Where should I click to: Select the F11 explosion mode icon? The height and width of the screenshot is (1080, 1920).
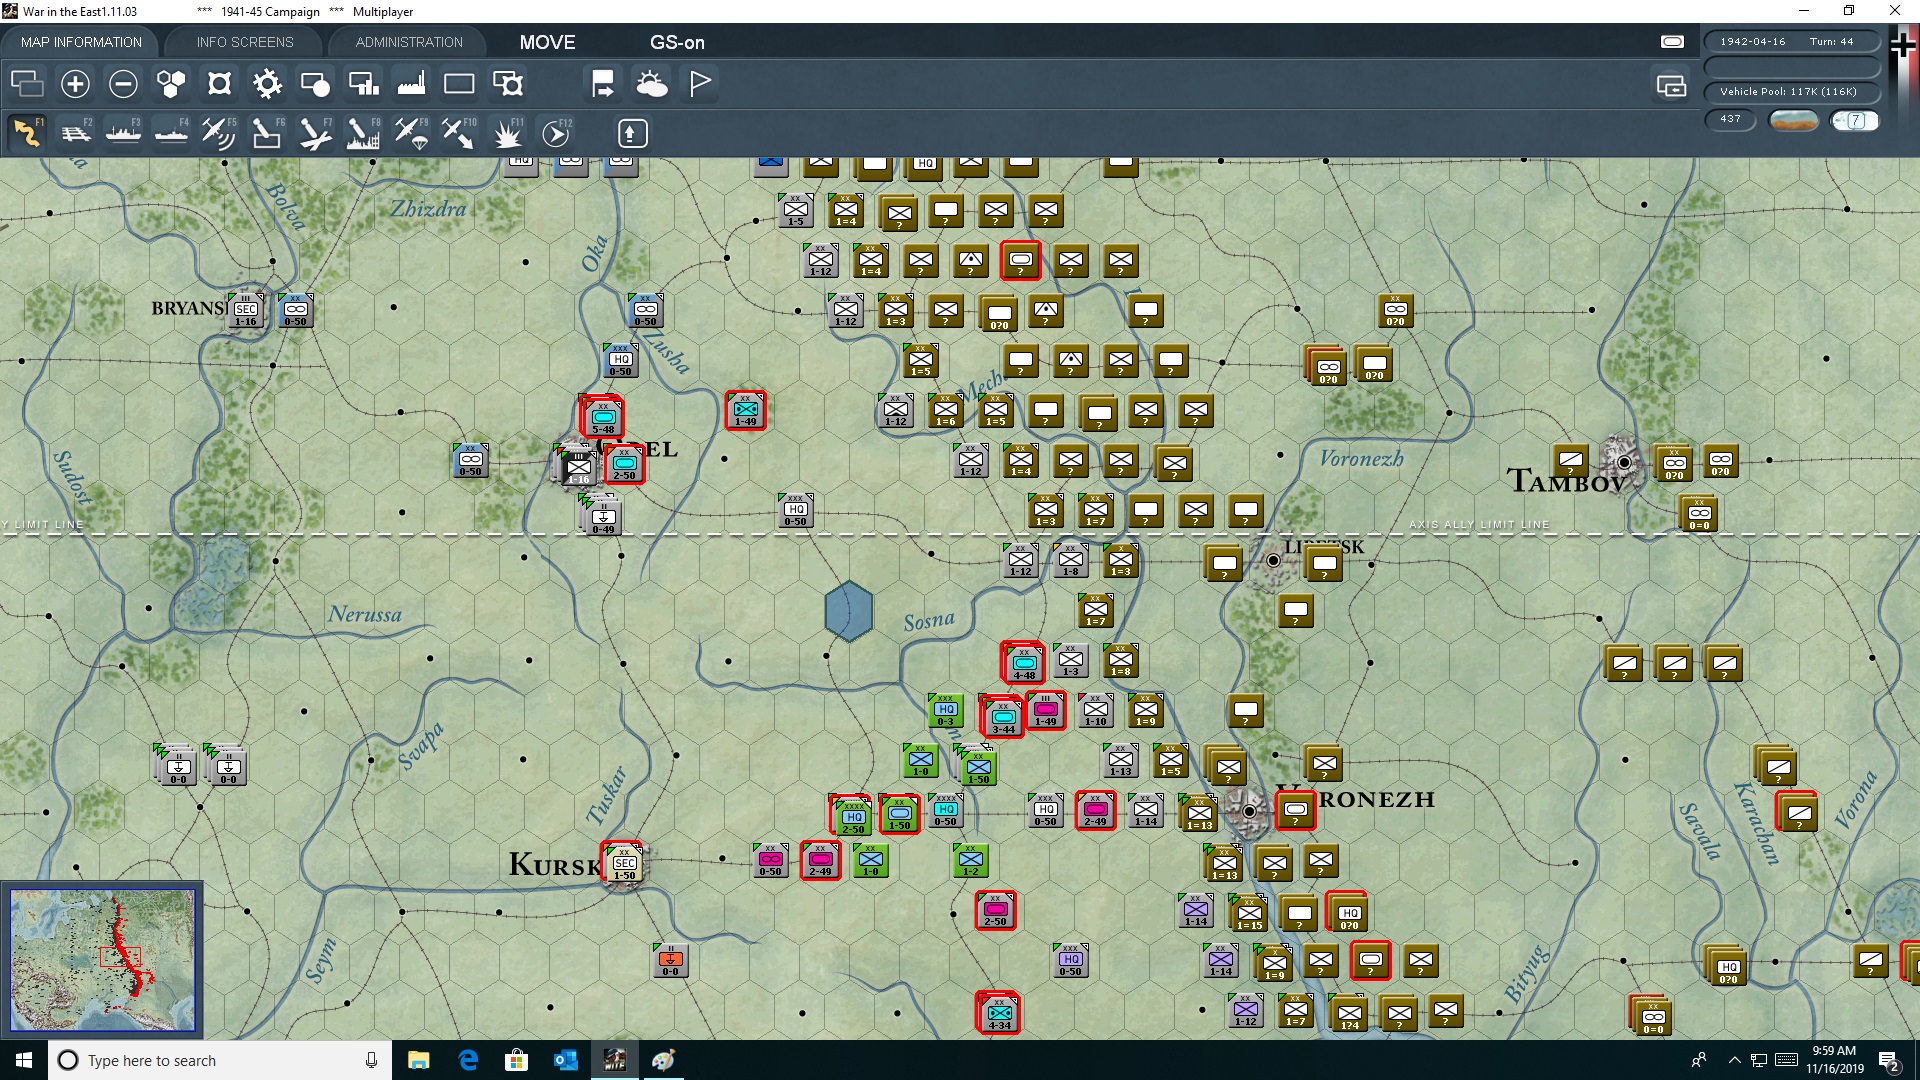(508, 133)
